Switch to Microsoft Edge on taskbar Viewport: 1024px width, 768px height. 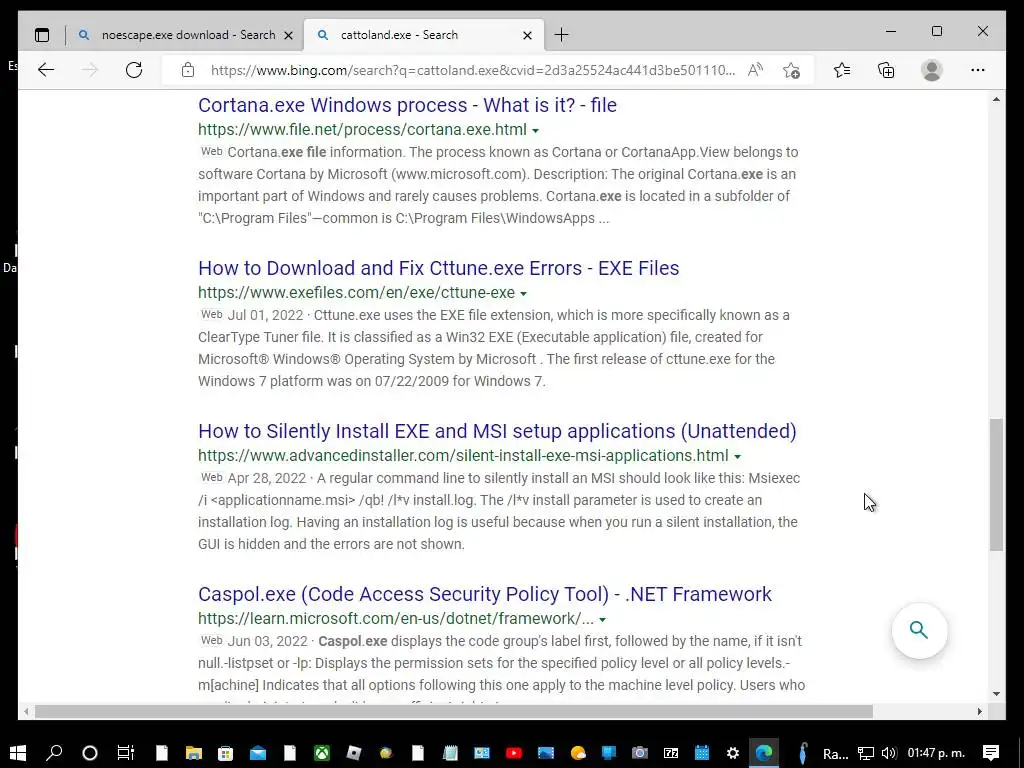click(x=764, y=753)
